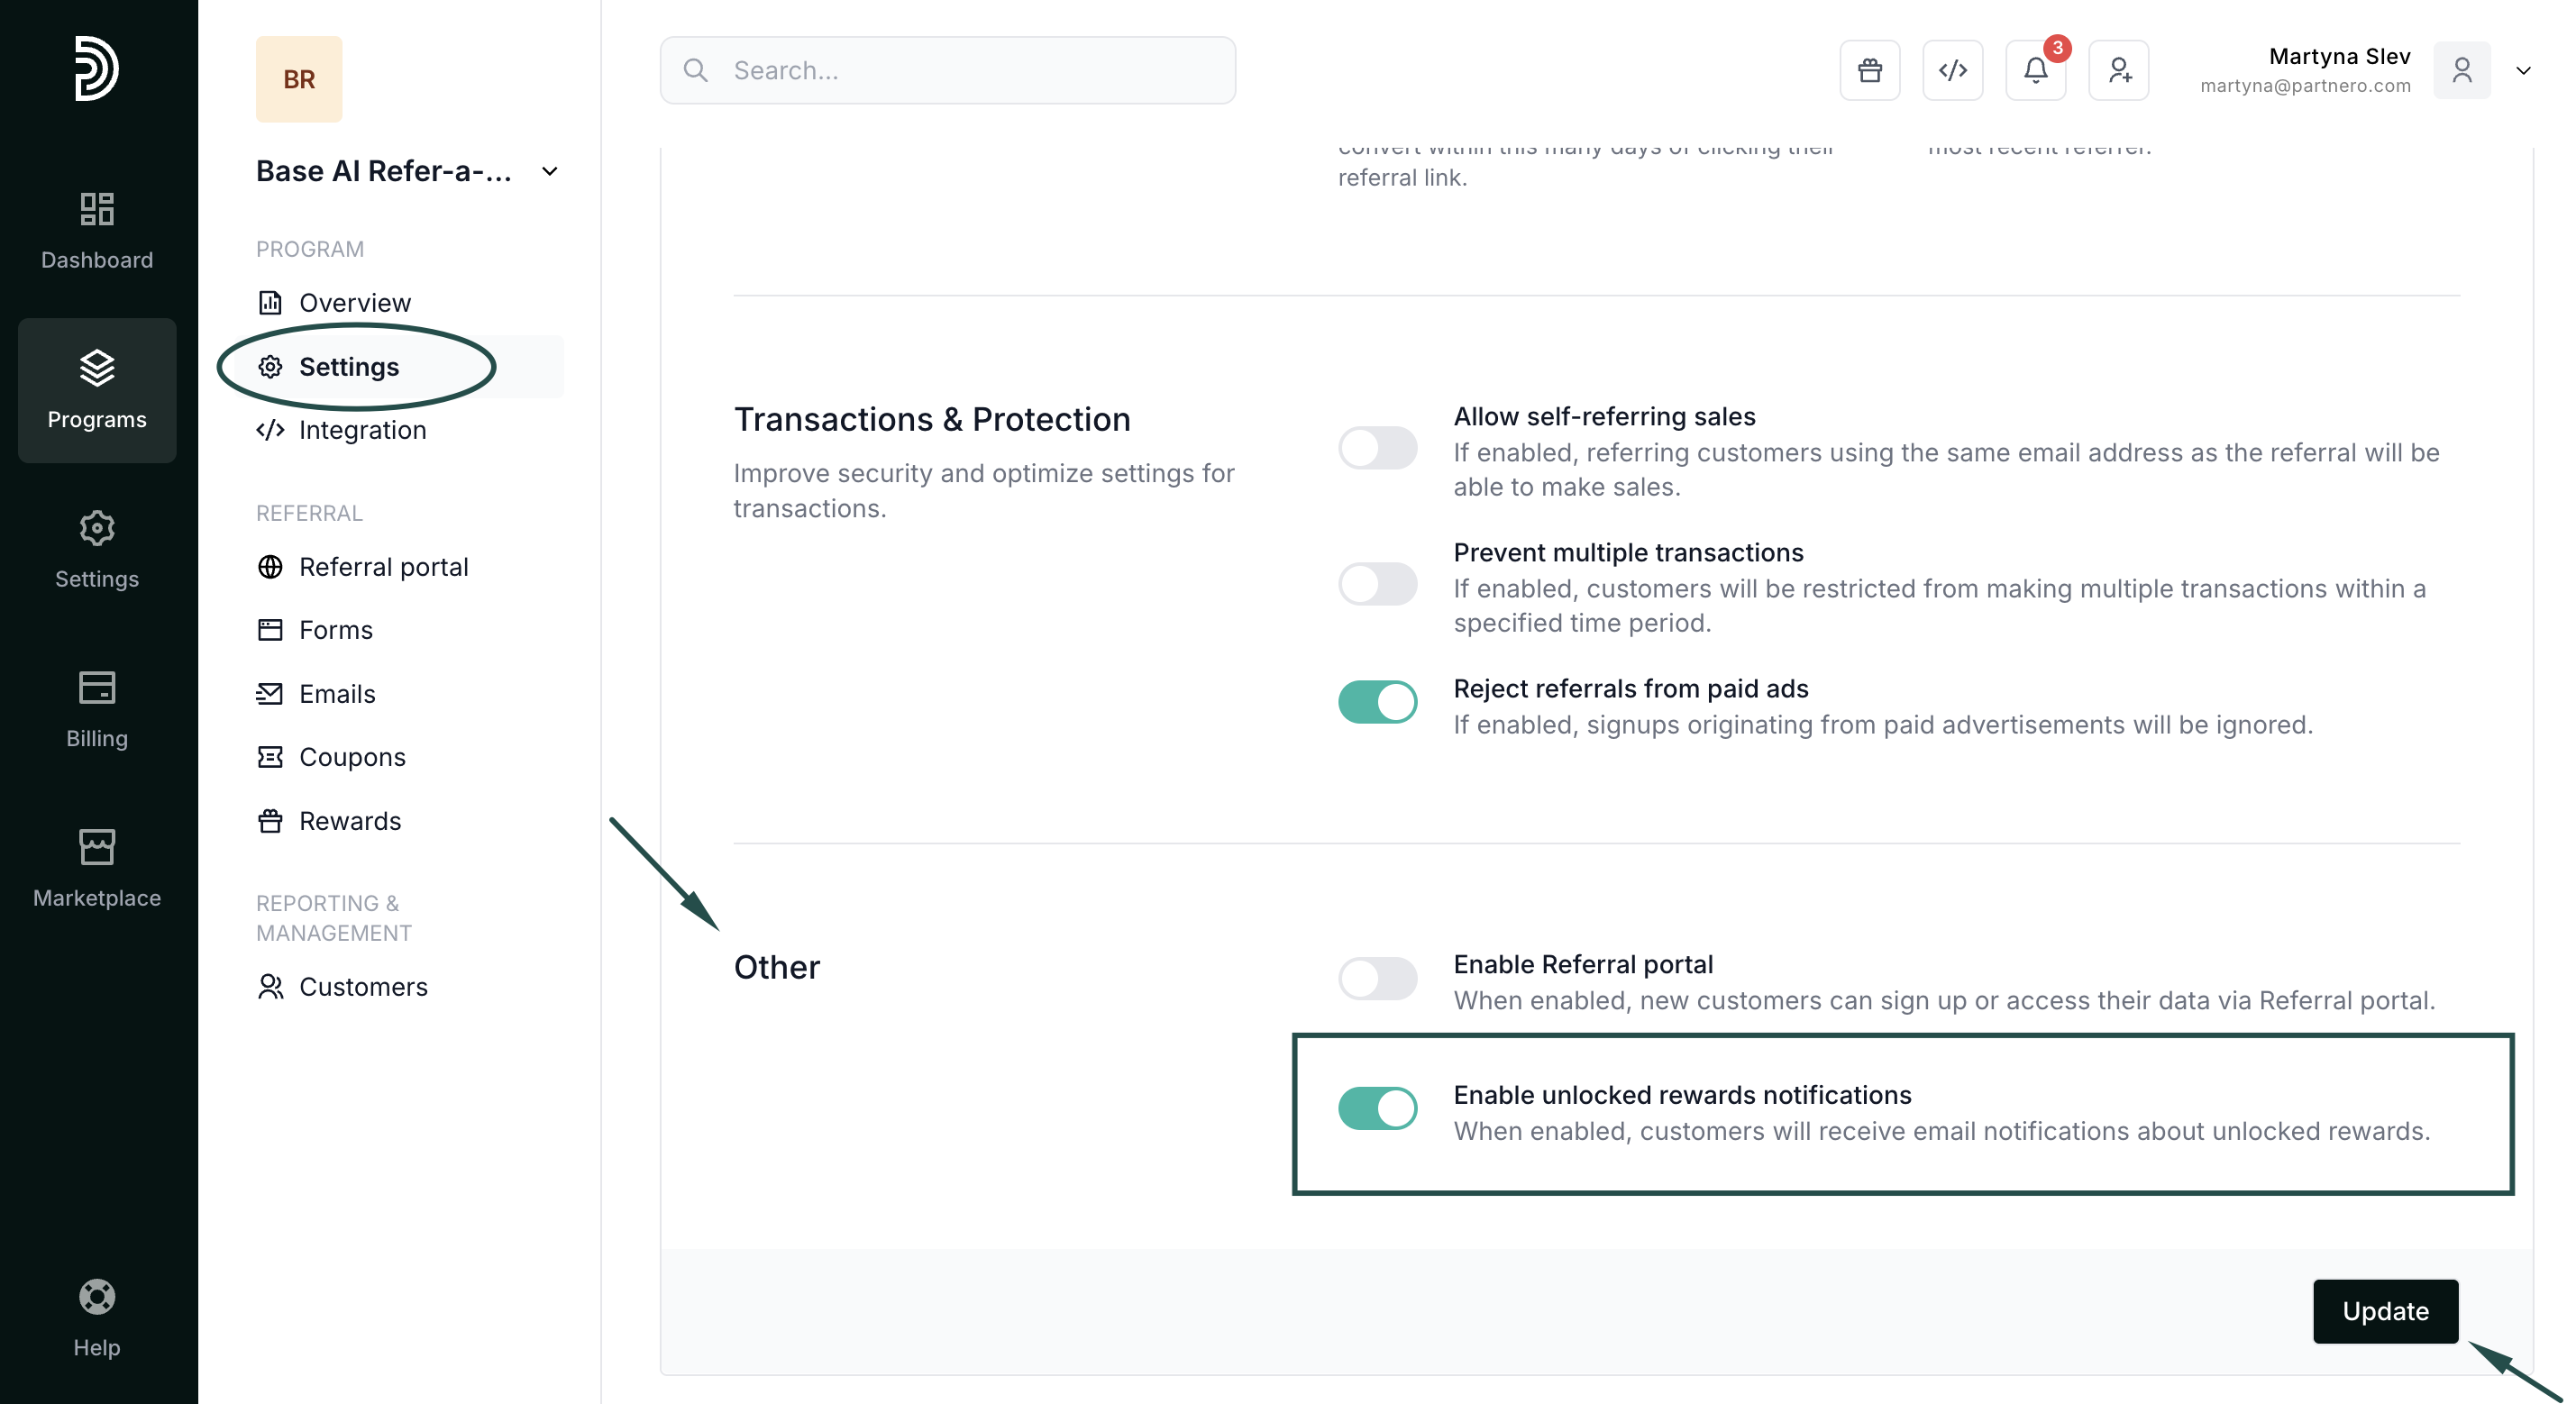The image size is (2576, 1404).
Task: Expand the Base AI Refer-a program dropdown
Action: pos(549,171)
